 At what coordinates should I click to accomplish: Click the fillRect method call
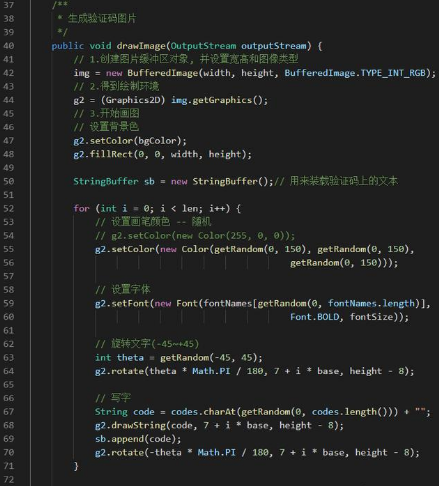[111, 154]
